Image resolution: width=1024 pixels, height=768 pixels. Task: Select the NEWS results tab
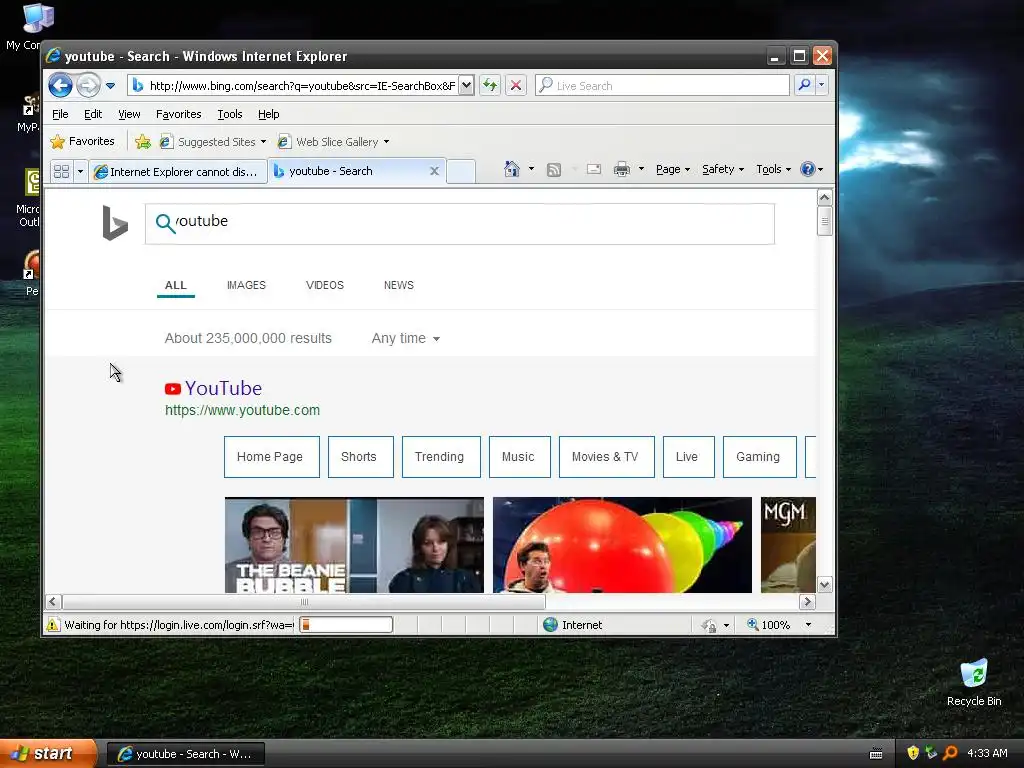click(x=399, y=285)
